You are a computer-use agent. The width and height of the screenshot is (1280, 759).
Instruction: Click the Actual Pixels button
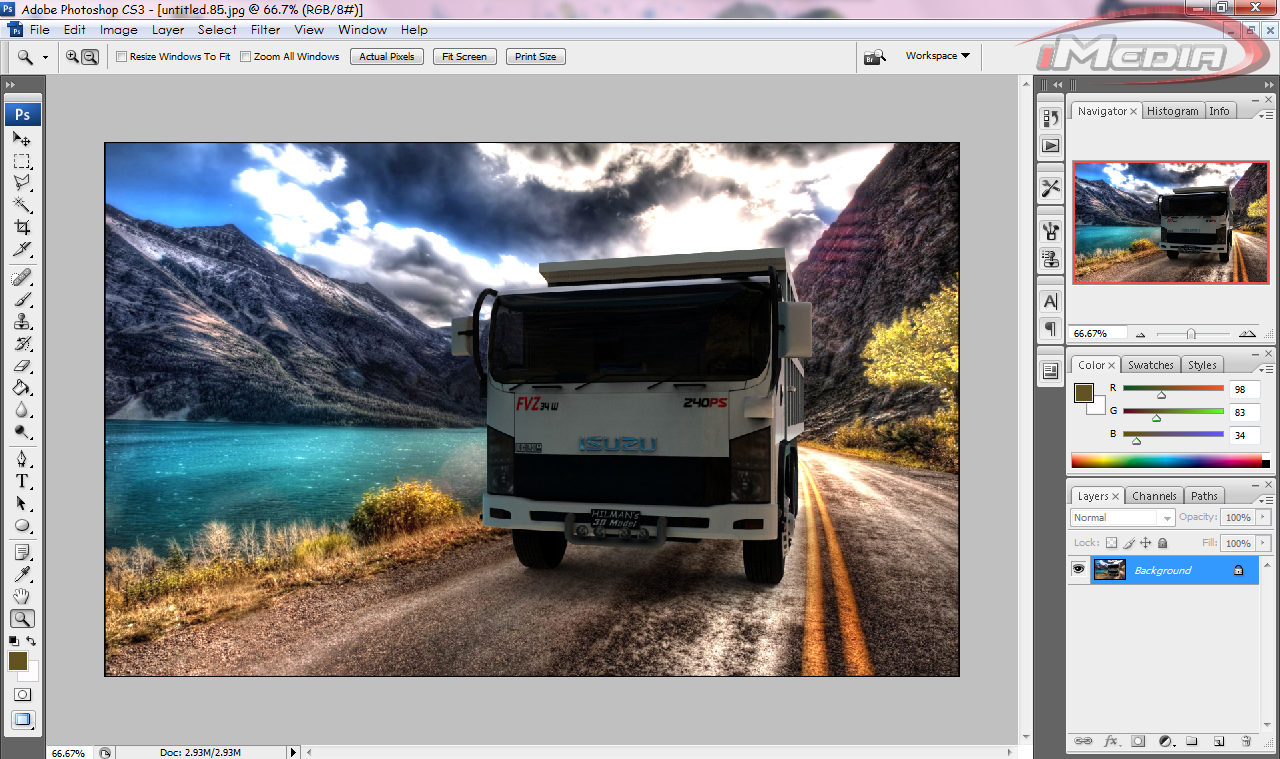point(387,57)
